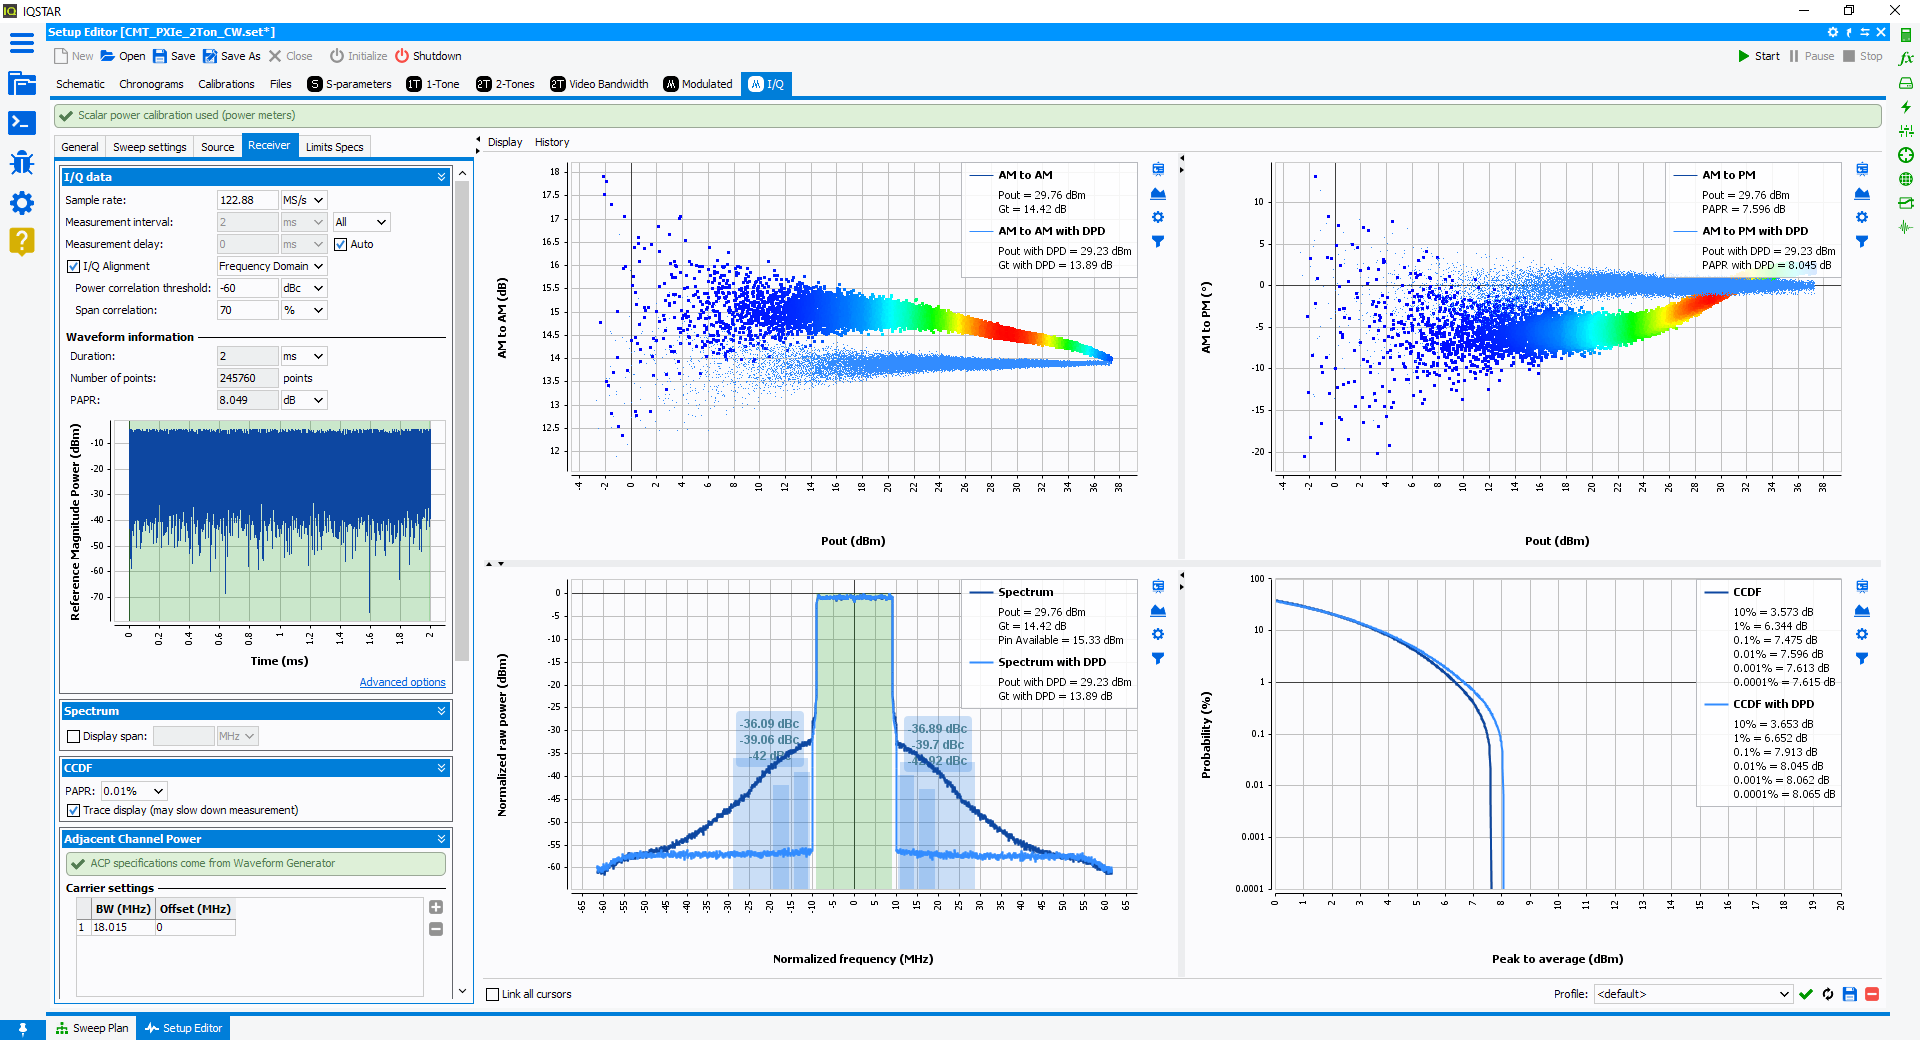Viewport: 1920px width, 1040px height.
Task: Delete profile with red minus icon
Action: (1872, 994)
